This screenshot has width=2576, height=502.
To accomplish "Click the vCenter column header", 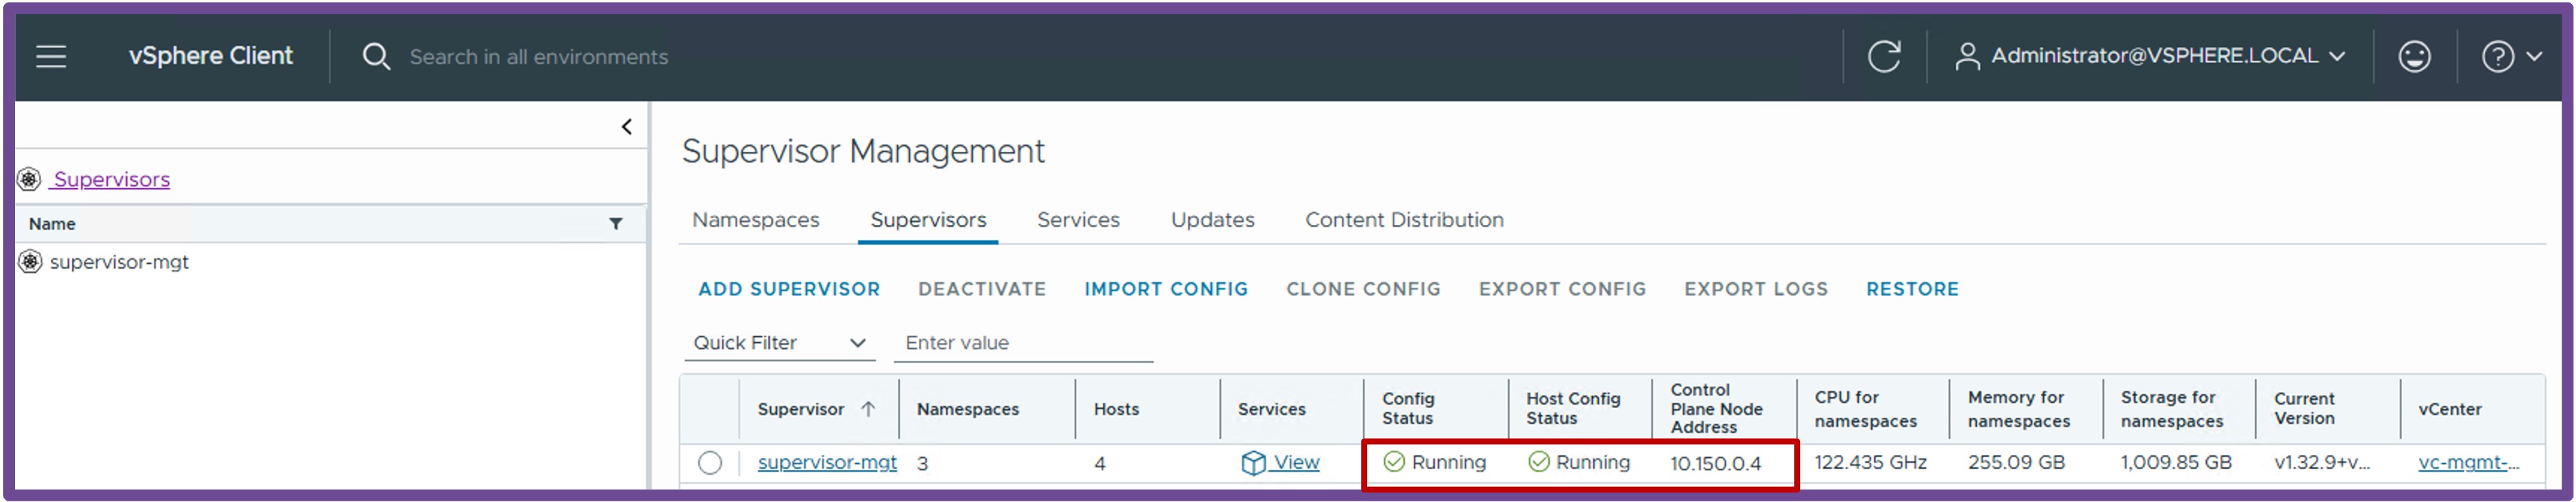I will point(2450,409).
